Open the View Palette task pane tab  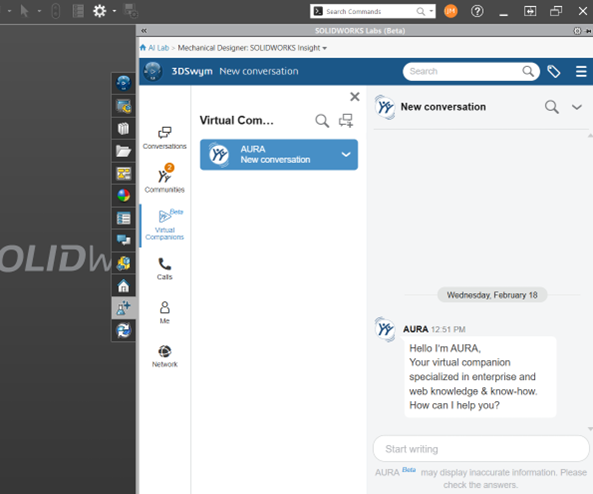tap(123, 174)
